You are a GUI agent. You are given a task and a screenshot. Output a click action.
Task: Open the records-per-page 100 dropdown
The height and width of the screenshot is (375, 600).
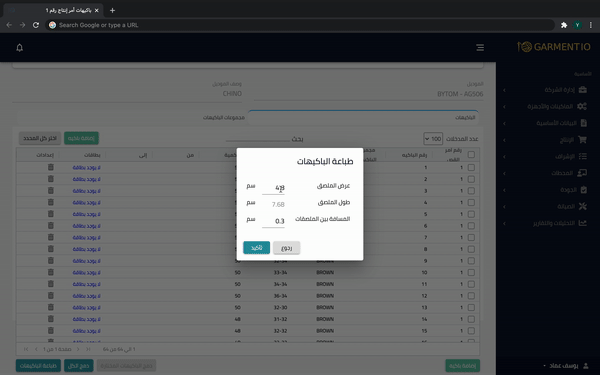433,139
